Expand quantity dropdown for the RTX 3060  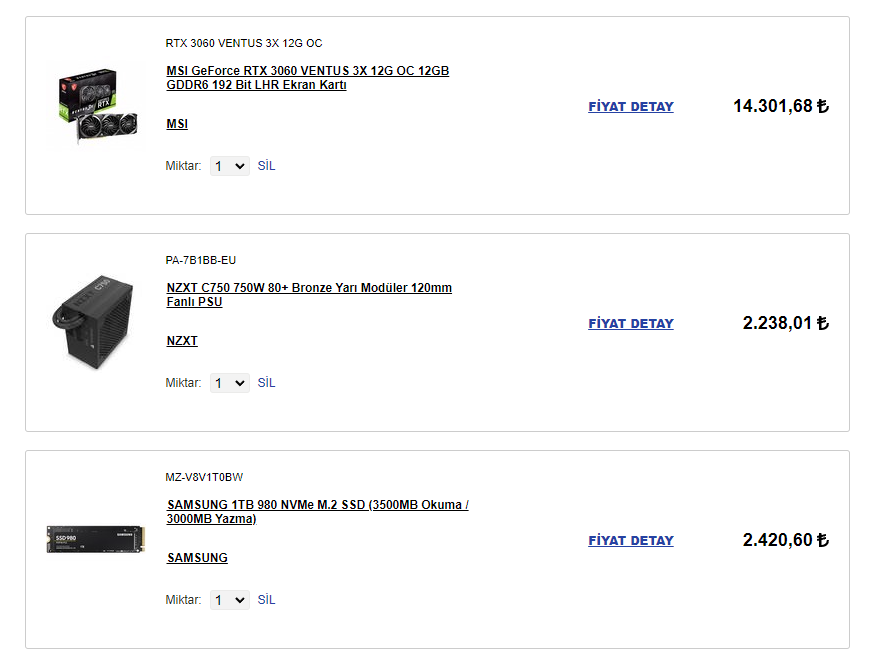click(x=229, y=166)
